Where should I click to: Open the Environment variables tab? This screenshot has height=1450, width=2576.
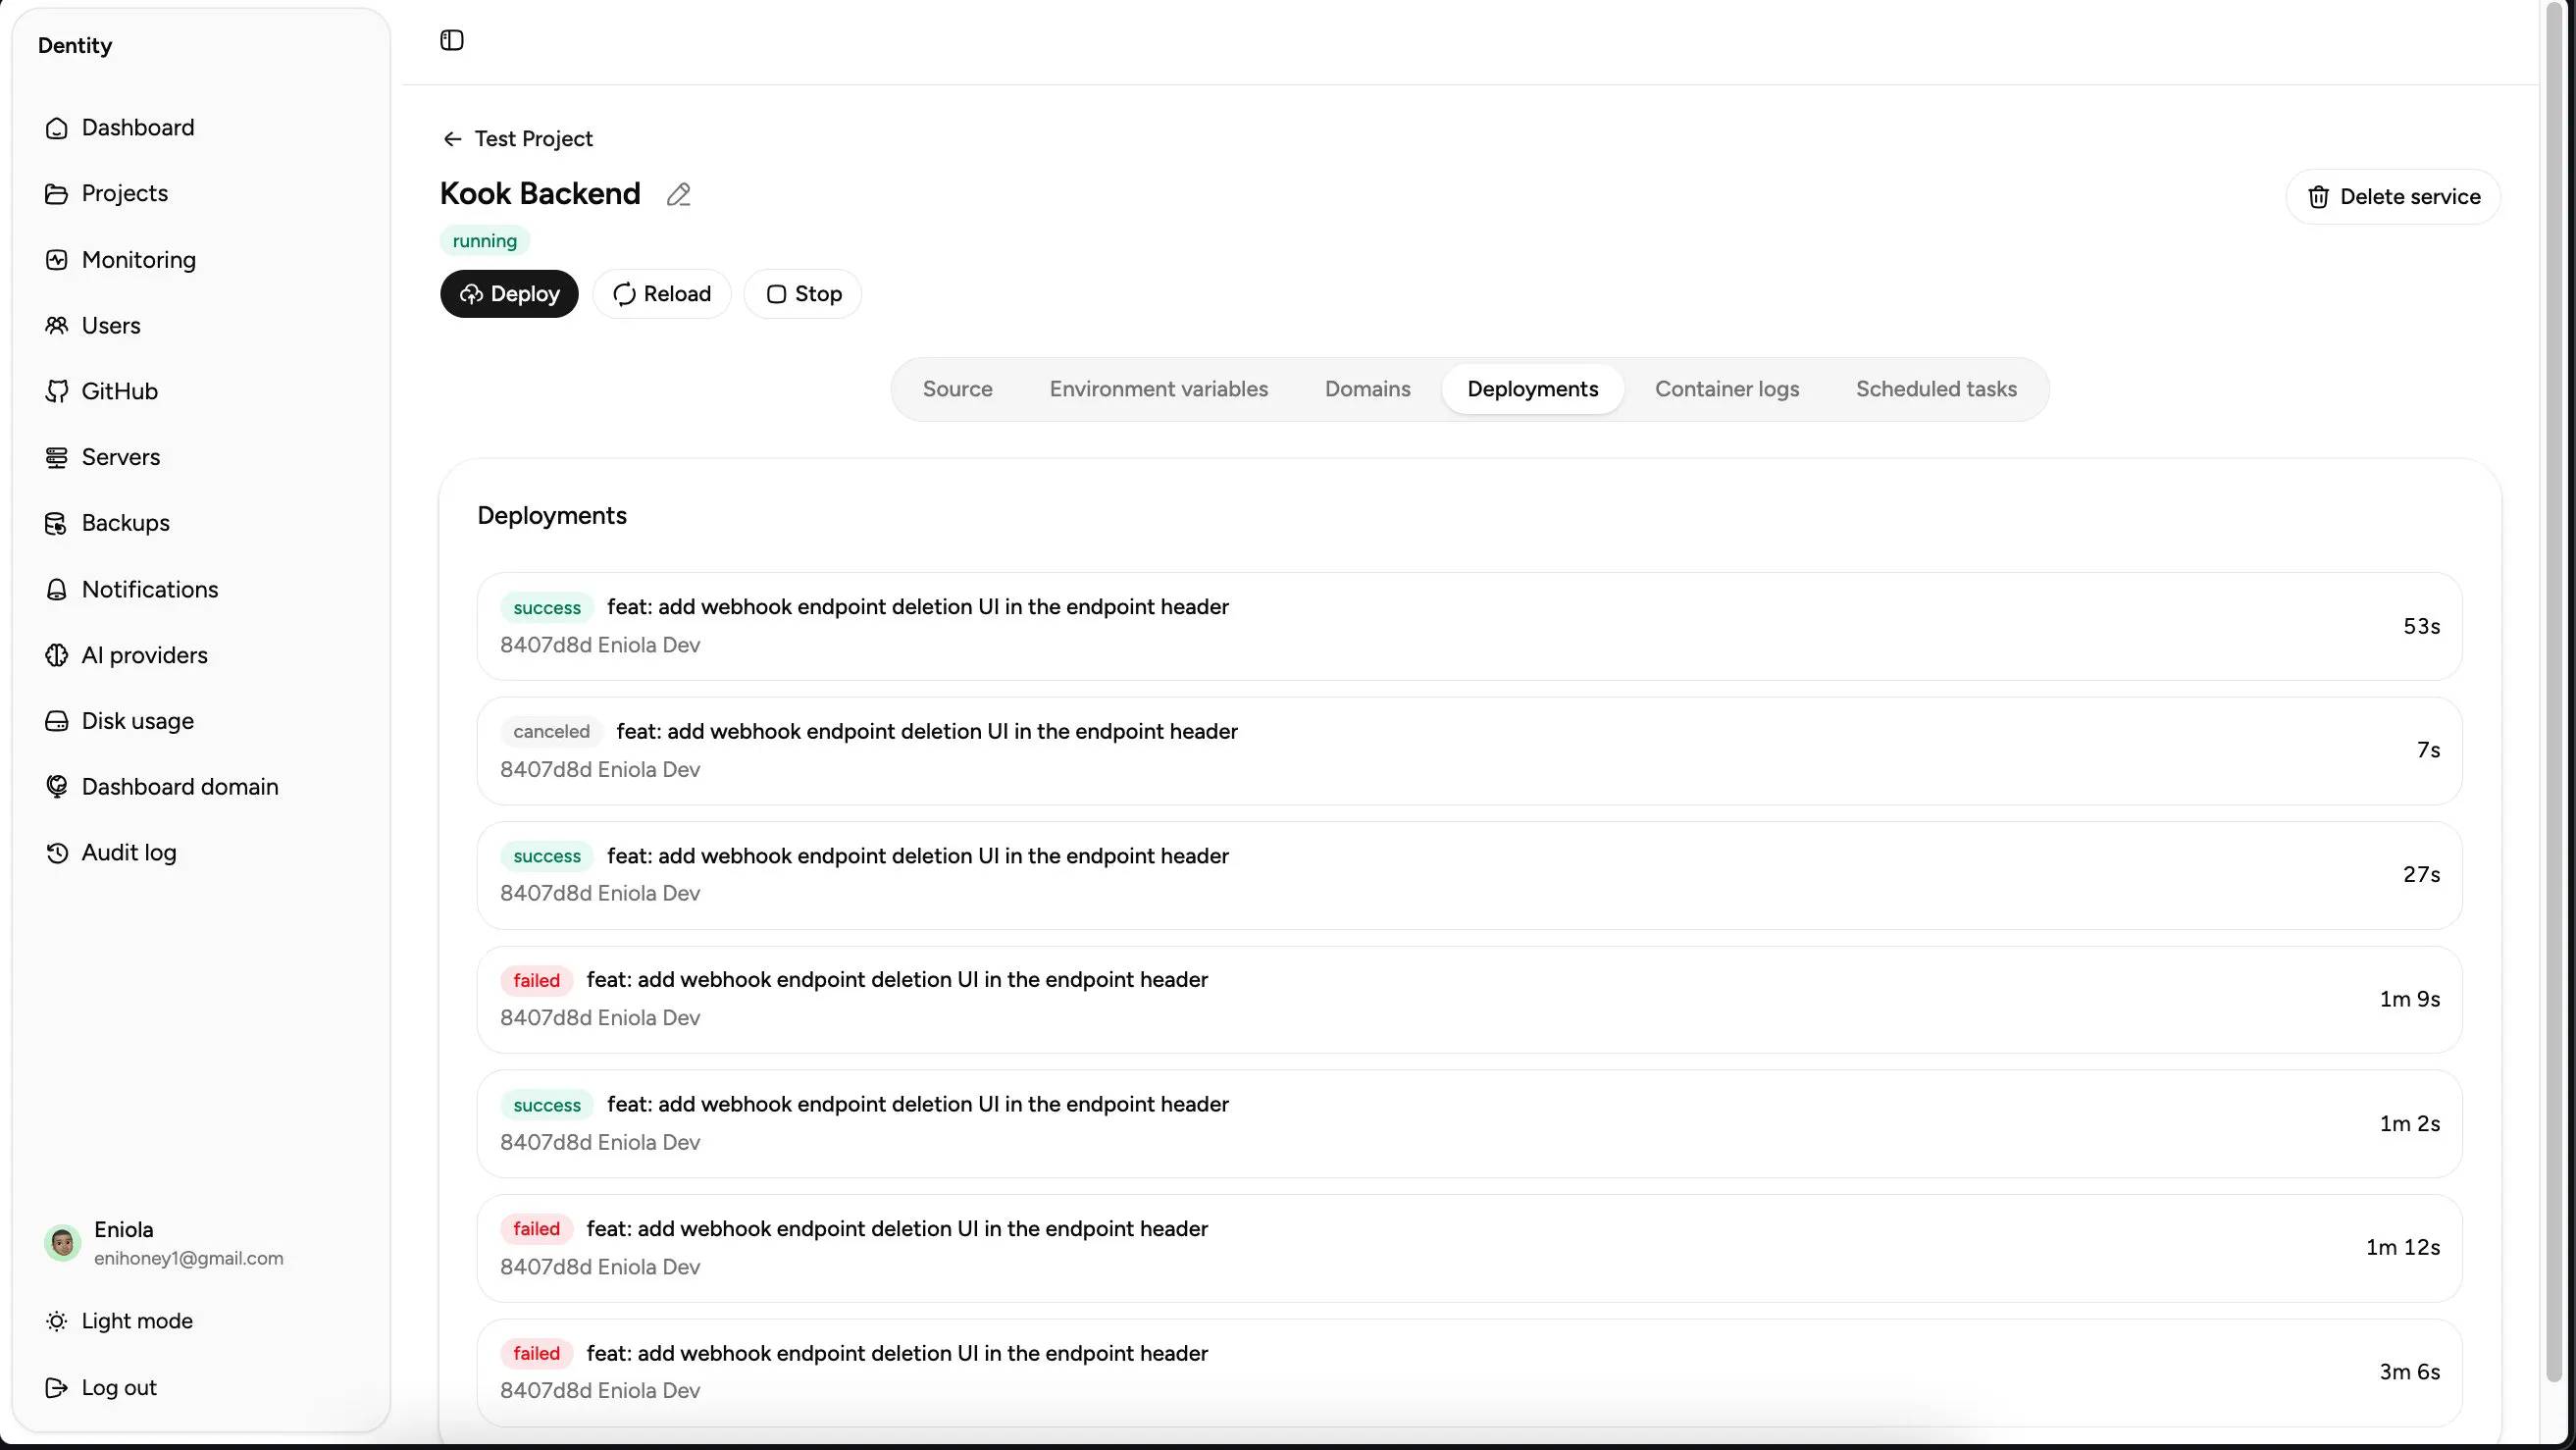[x=1158, y=389]
